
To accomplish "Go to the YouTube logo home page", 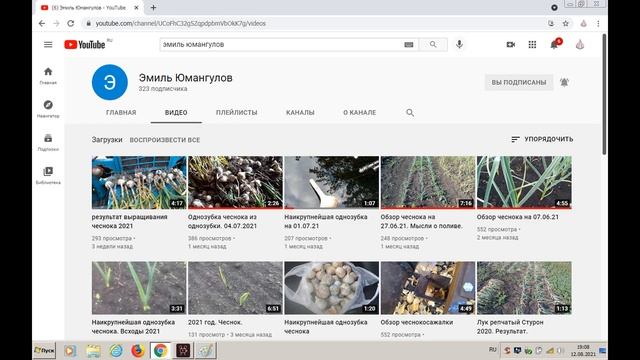I will tap(85, 44).
